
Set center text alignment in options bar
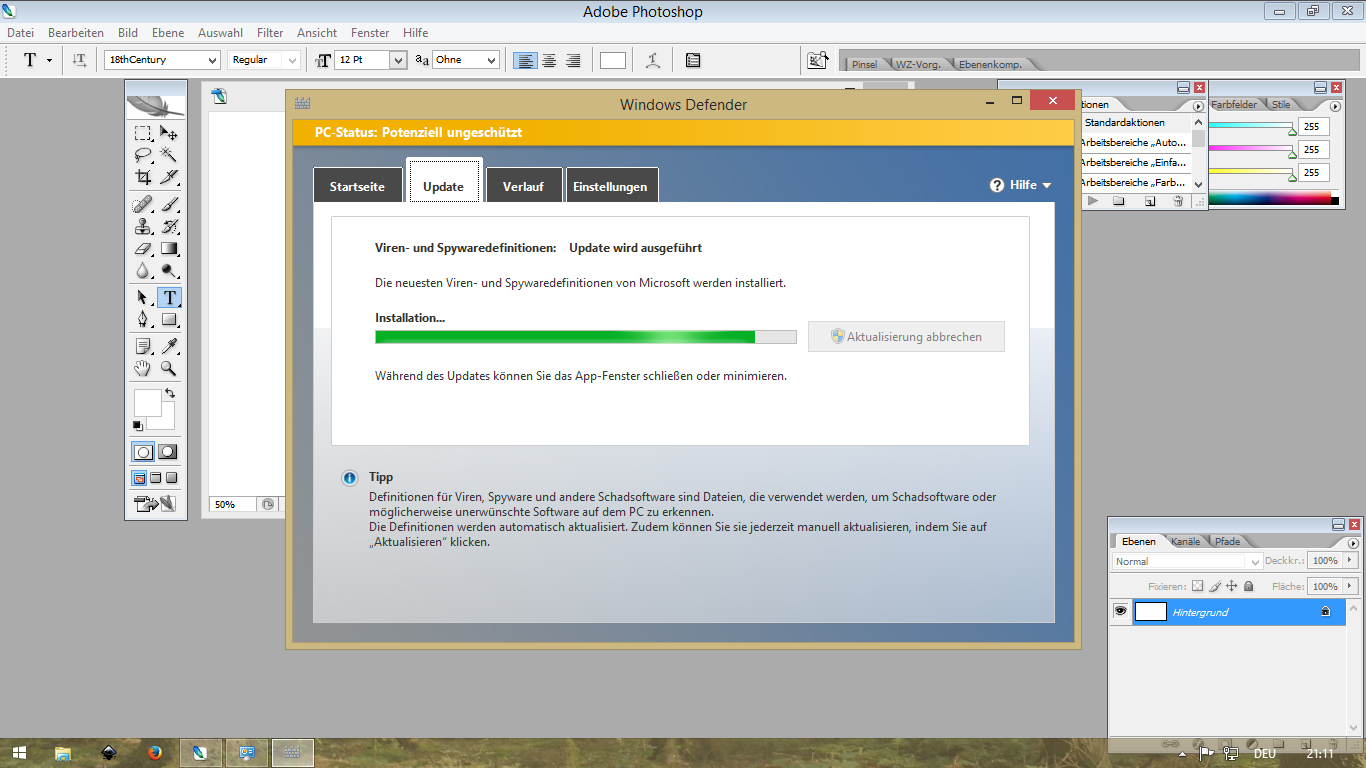pos(549,60)
